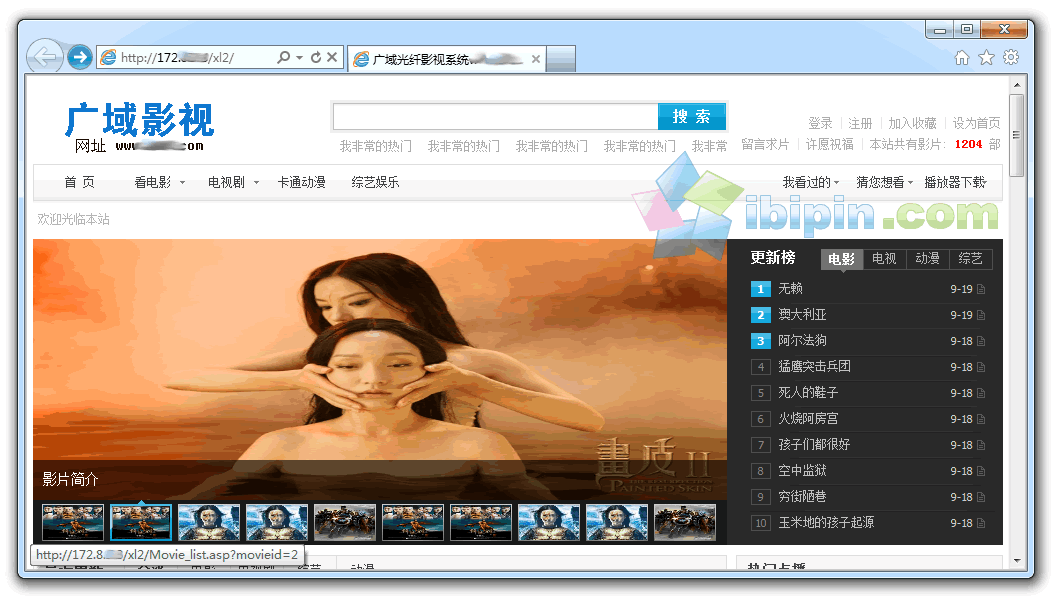Image resolution: width=1053 pixels, height=602 pixels.
Task: Switch 更新榜 to the 电影 tab
Action: (x=841, y=259)
